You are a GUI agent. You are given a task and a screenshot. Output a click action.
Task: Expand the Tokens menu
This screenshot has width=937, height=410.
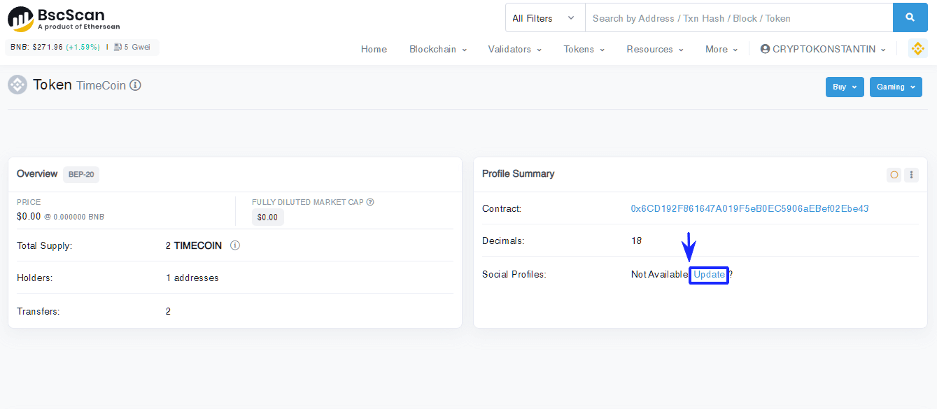coord(584,50)
